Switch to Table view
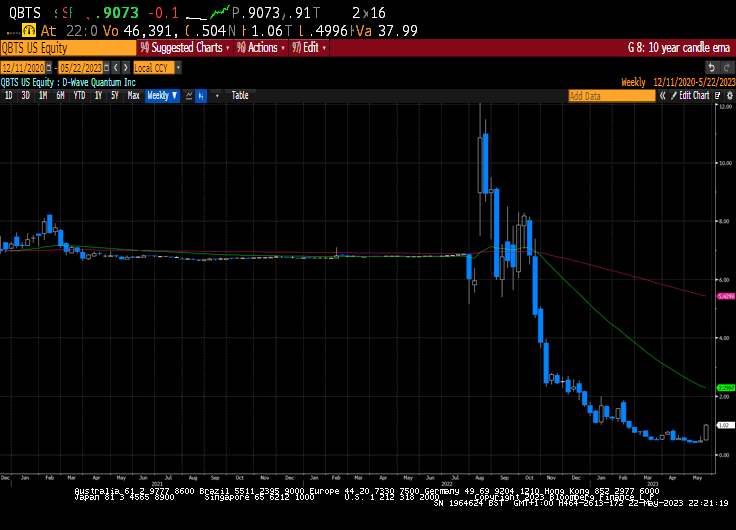This screenshot has width=736, height=530. pos(240,96)
